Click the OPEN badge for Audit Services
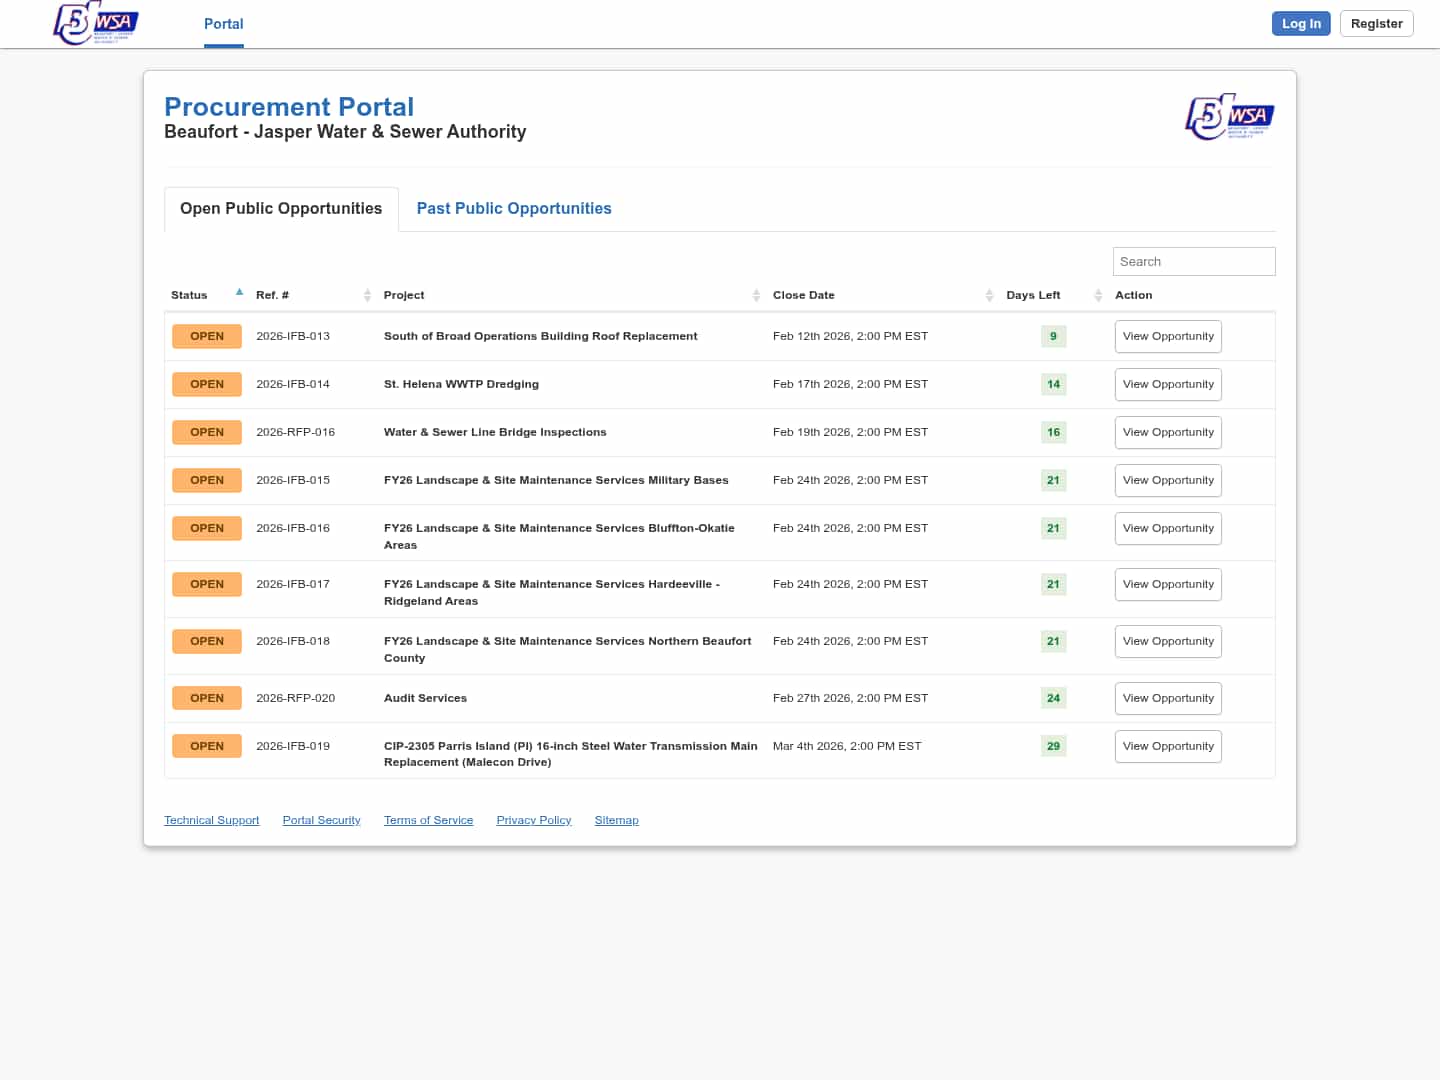Viewport: 1440px width, 1080px height. click(x=207, y=698)
